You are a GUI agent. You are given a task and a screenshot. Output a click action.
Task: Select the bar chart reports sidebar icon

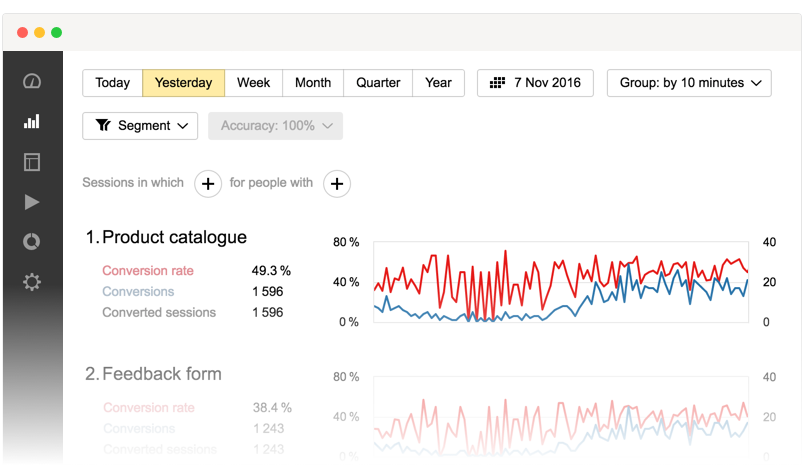point(32,122)
